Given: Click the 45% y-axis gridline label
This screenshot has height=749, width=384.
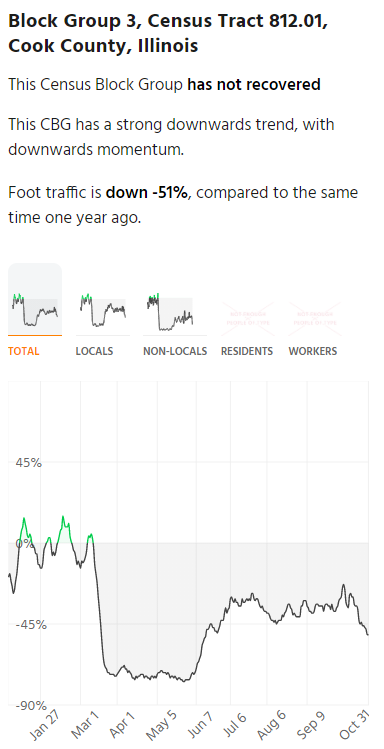Looking at the screenshot, I should click(x=27, y=462).
